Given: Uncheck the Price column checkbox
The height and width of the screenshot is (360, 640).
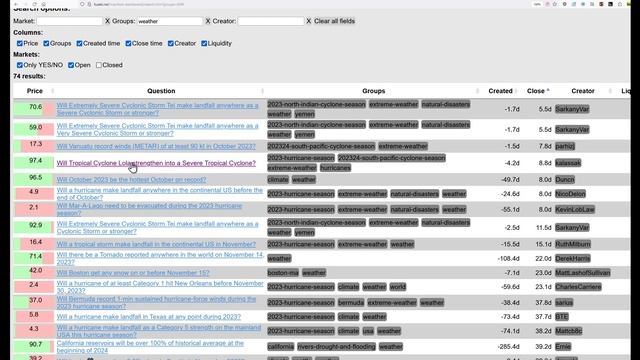Looking at the screenshot, I should (20, 43).
